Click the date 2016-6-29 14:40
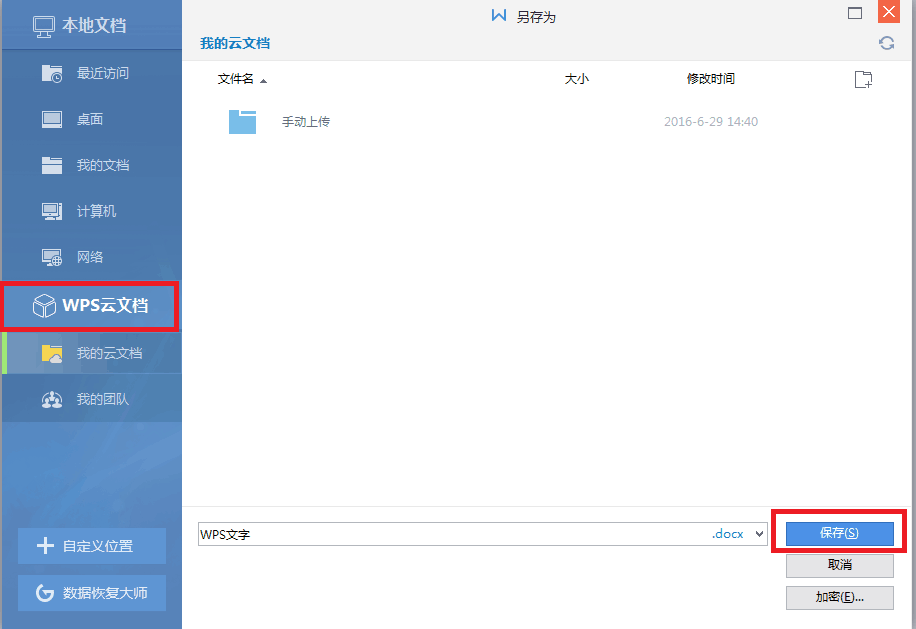The height and width of the screenshot is (629, 916). (x=711, y=121)
